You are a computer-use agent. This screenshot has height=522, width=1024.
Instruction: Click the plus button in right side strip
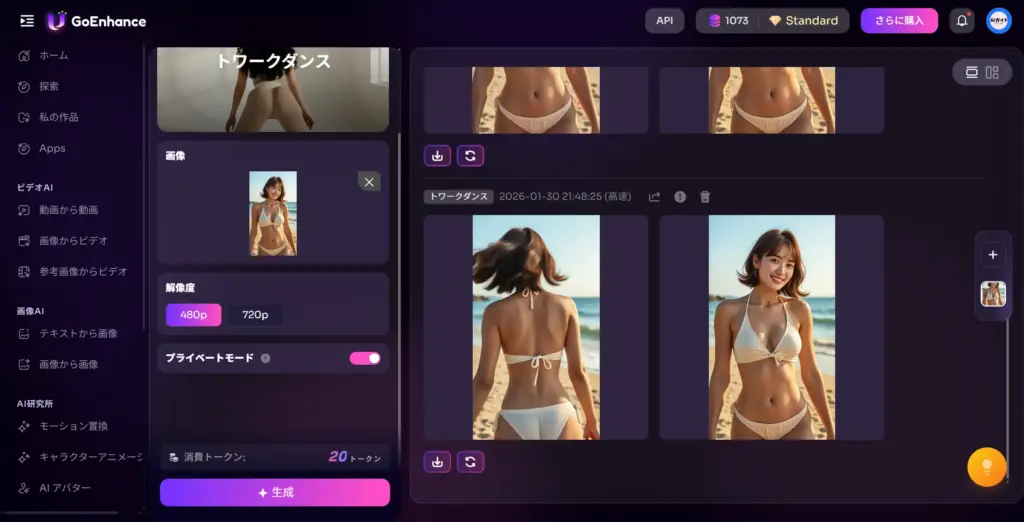pyautogui.click(x=993, y=255)
